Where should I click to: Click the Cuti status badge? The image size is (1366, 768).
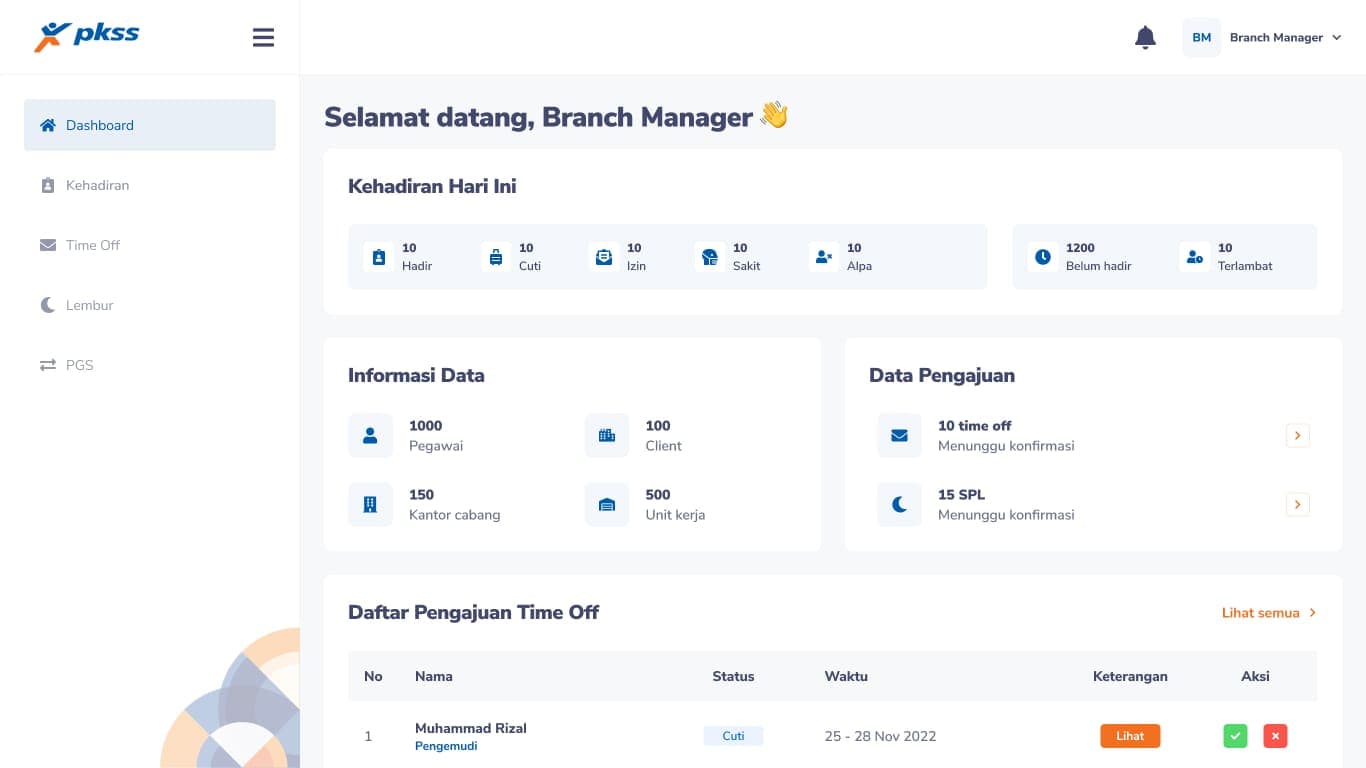click(x=733, y=736)
